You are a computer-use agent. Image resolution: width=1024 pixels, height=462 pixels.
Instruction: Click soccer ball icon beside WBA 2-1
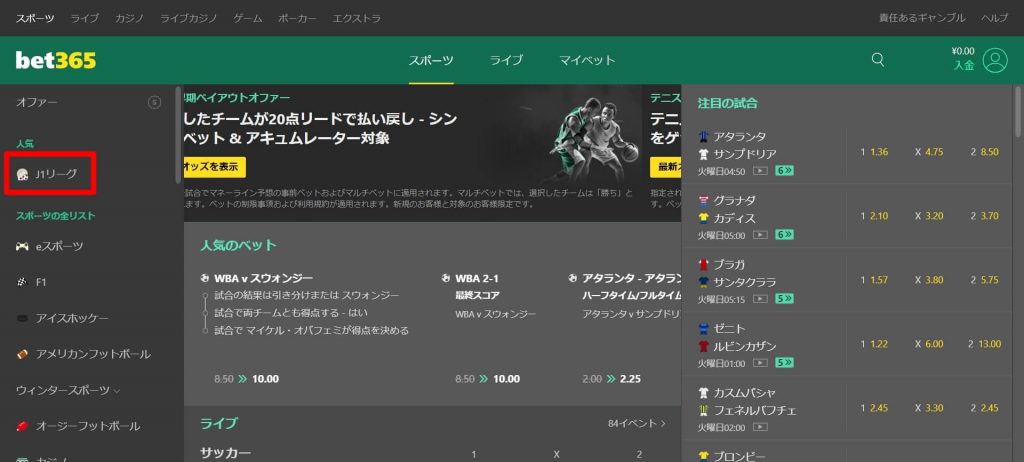pyautogui.click(x=446, y=278)
